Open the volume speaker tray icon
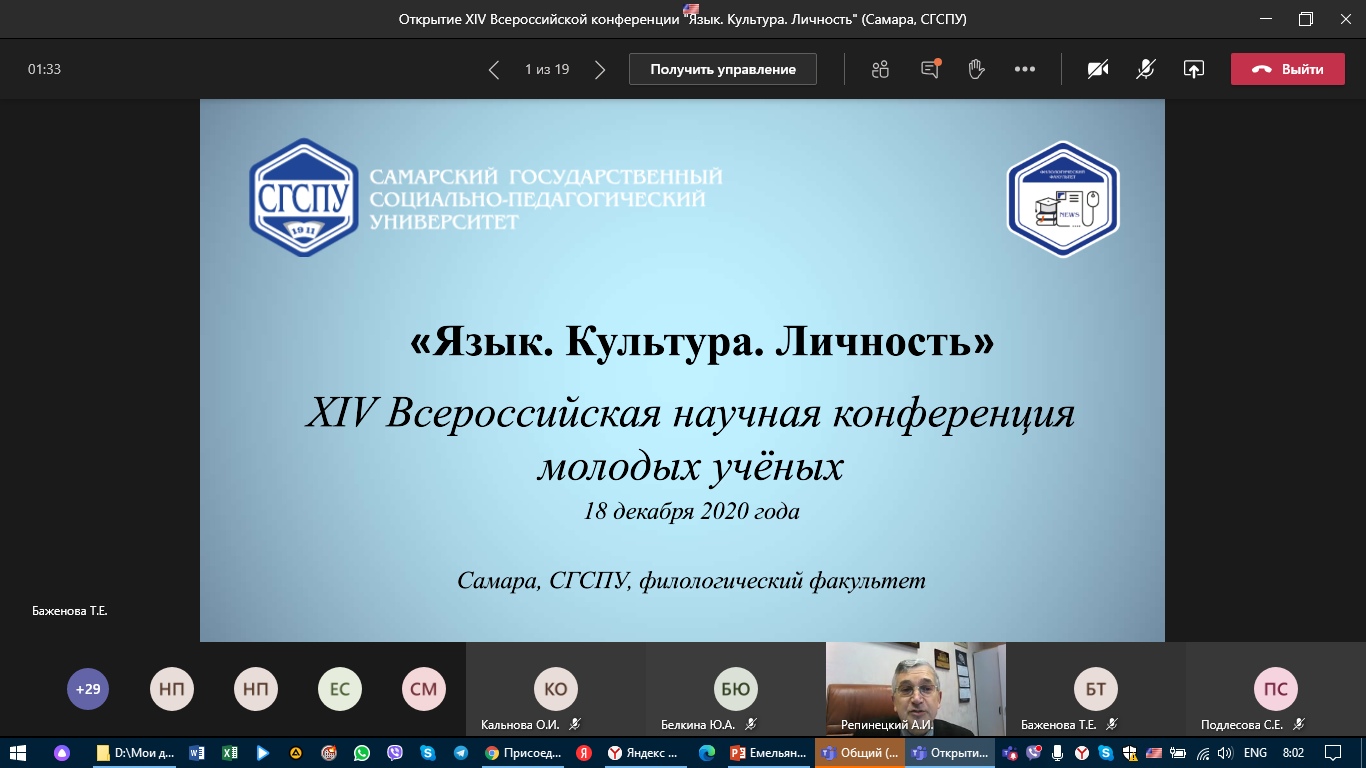1366x768 pixels. pos(1225,753)
